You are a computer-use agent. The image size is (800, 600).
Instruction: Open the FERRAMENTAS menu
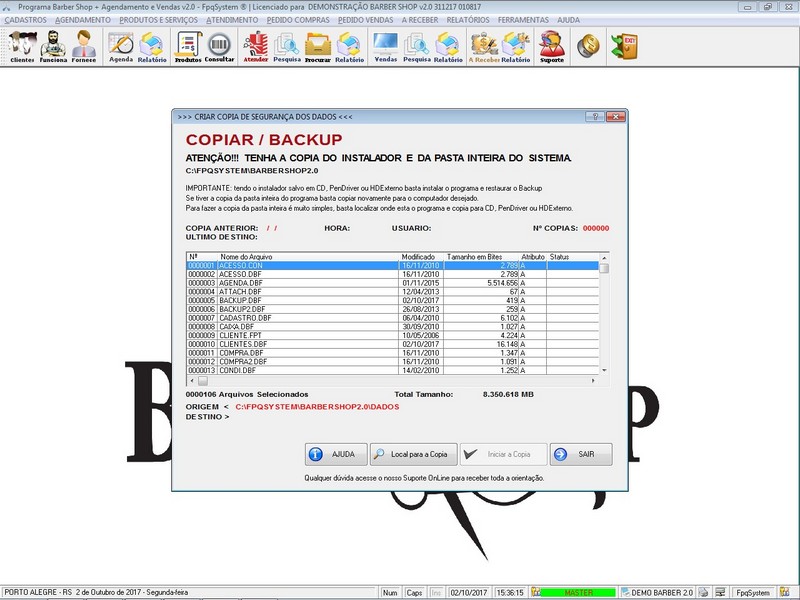click(524, 19)
